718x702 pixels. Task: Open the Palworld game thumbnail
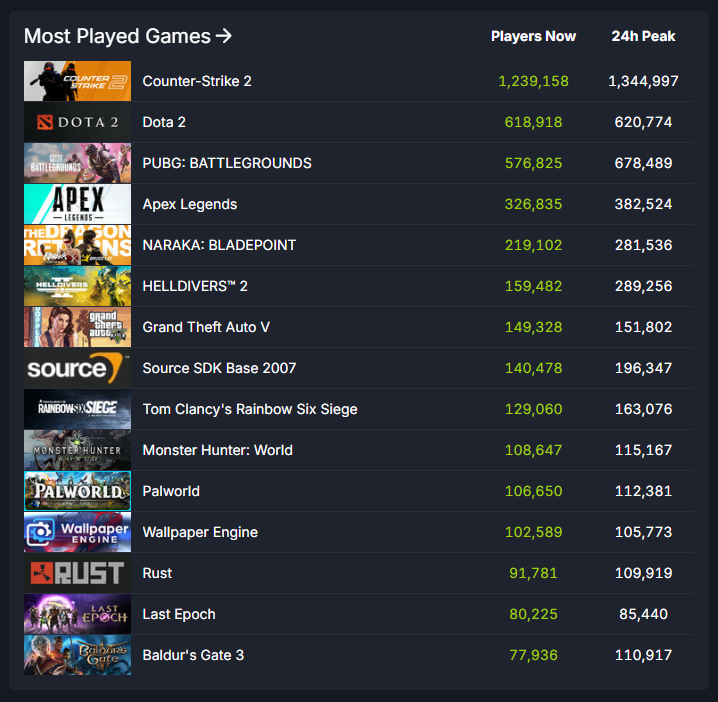pos(77,491)
